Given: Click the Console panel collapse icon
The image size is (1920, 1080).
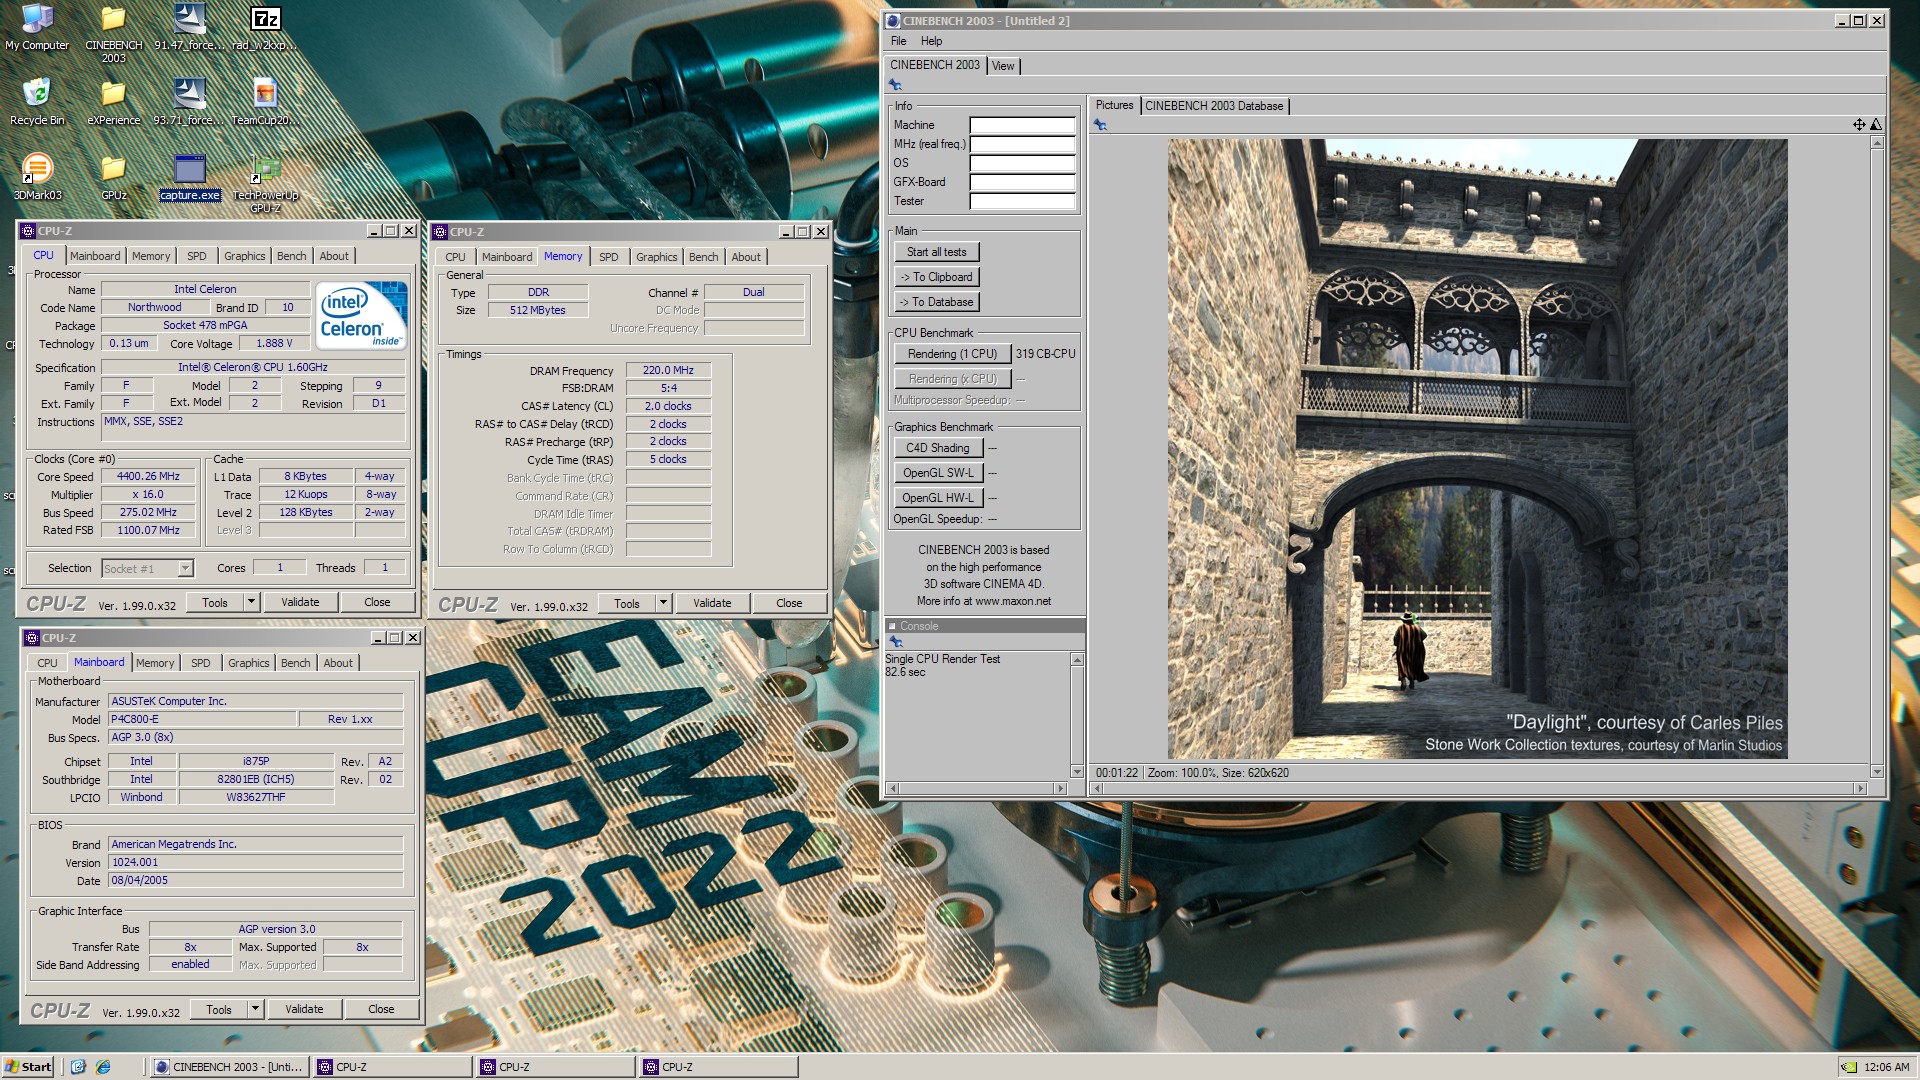Looking at the screenshot, I should tap(892, 626).
